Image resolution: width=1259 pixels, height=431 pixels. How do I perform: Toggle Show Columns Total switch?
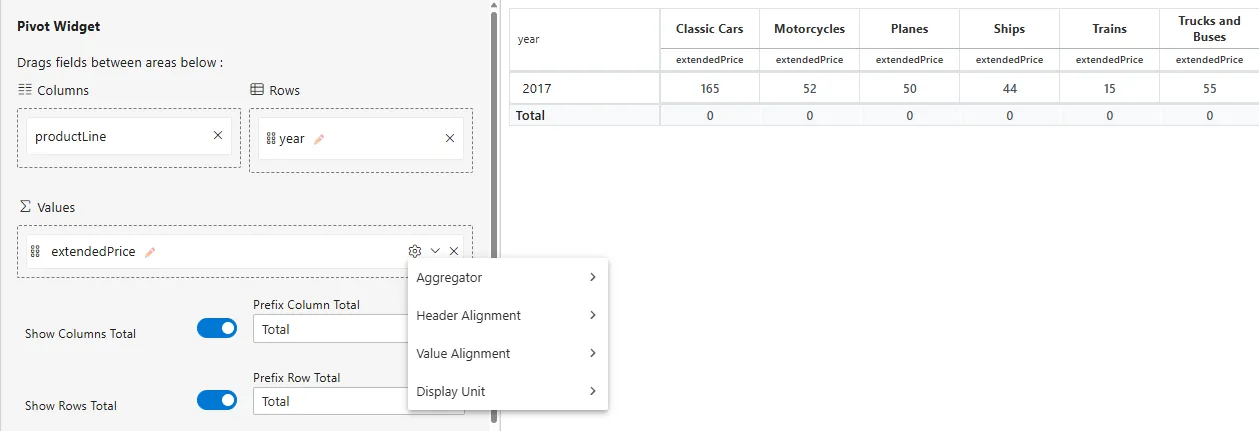(x=217, y=328)
